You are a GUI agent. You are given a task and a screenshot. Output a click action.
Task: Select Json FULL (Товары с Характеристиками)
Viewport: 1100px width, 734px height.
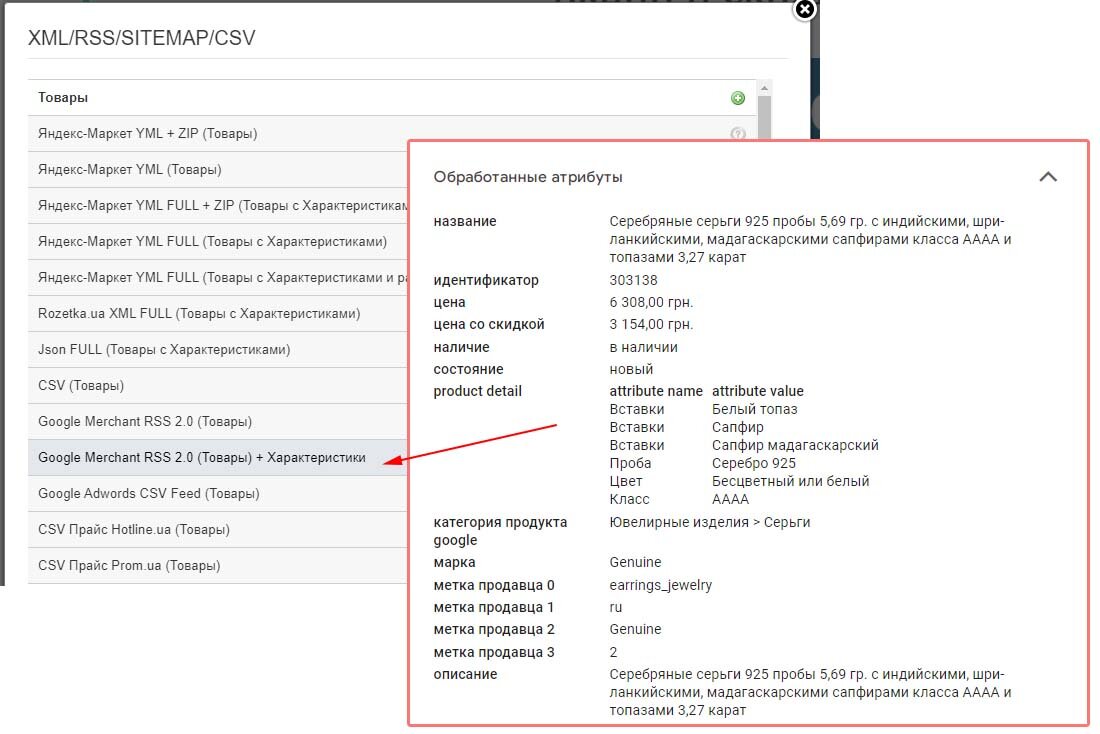pyautogui.click(x=164, y=350)
